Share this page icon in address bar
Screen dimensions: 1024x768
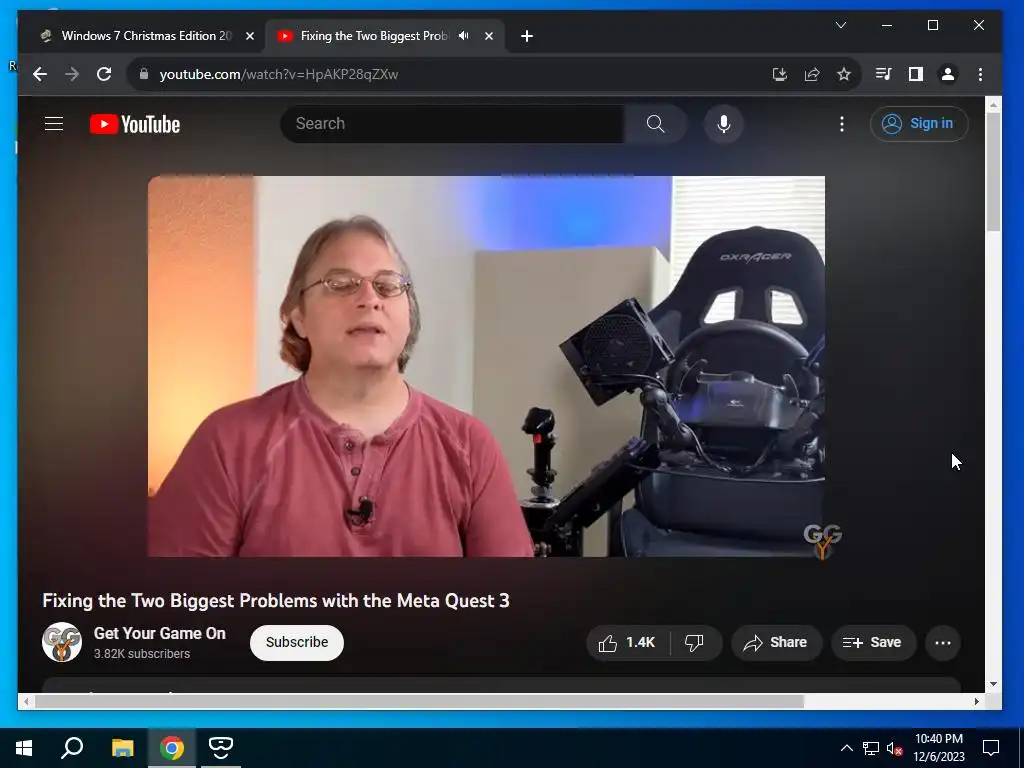tap(812, 74)
